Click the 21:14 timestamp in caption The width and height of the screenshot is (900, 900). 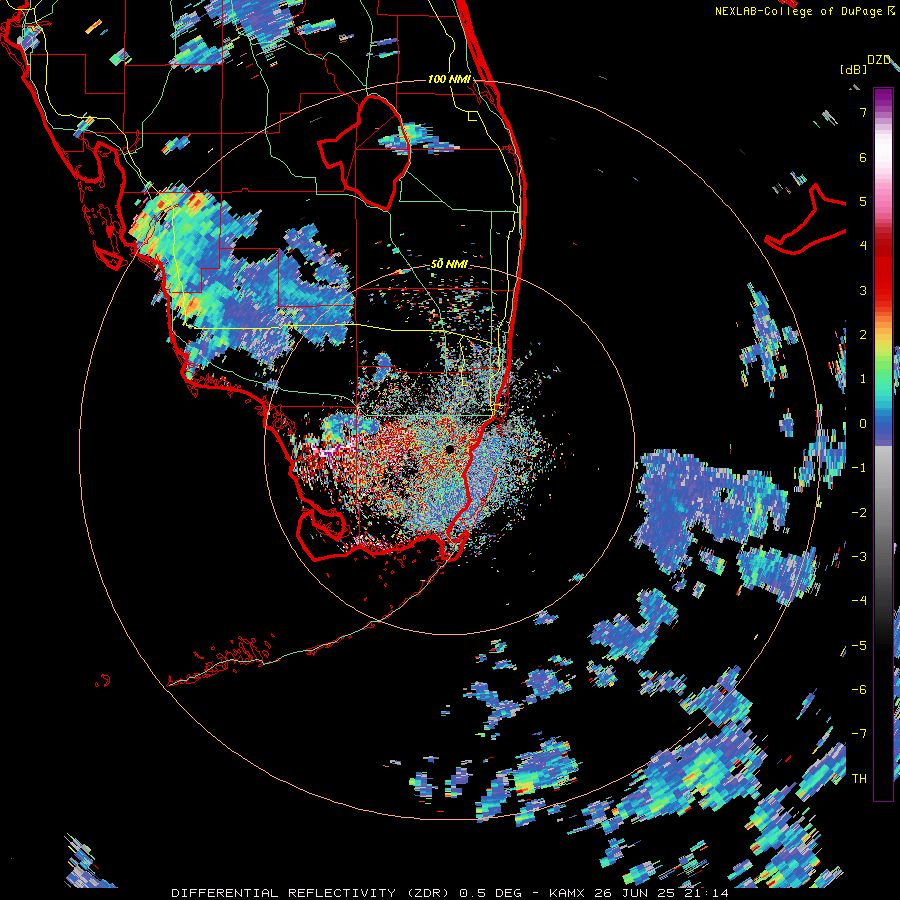click(x=705, y=893)
